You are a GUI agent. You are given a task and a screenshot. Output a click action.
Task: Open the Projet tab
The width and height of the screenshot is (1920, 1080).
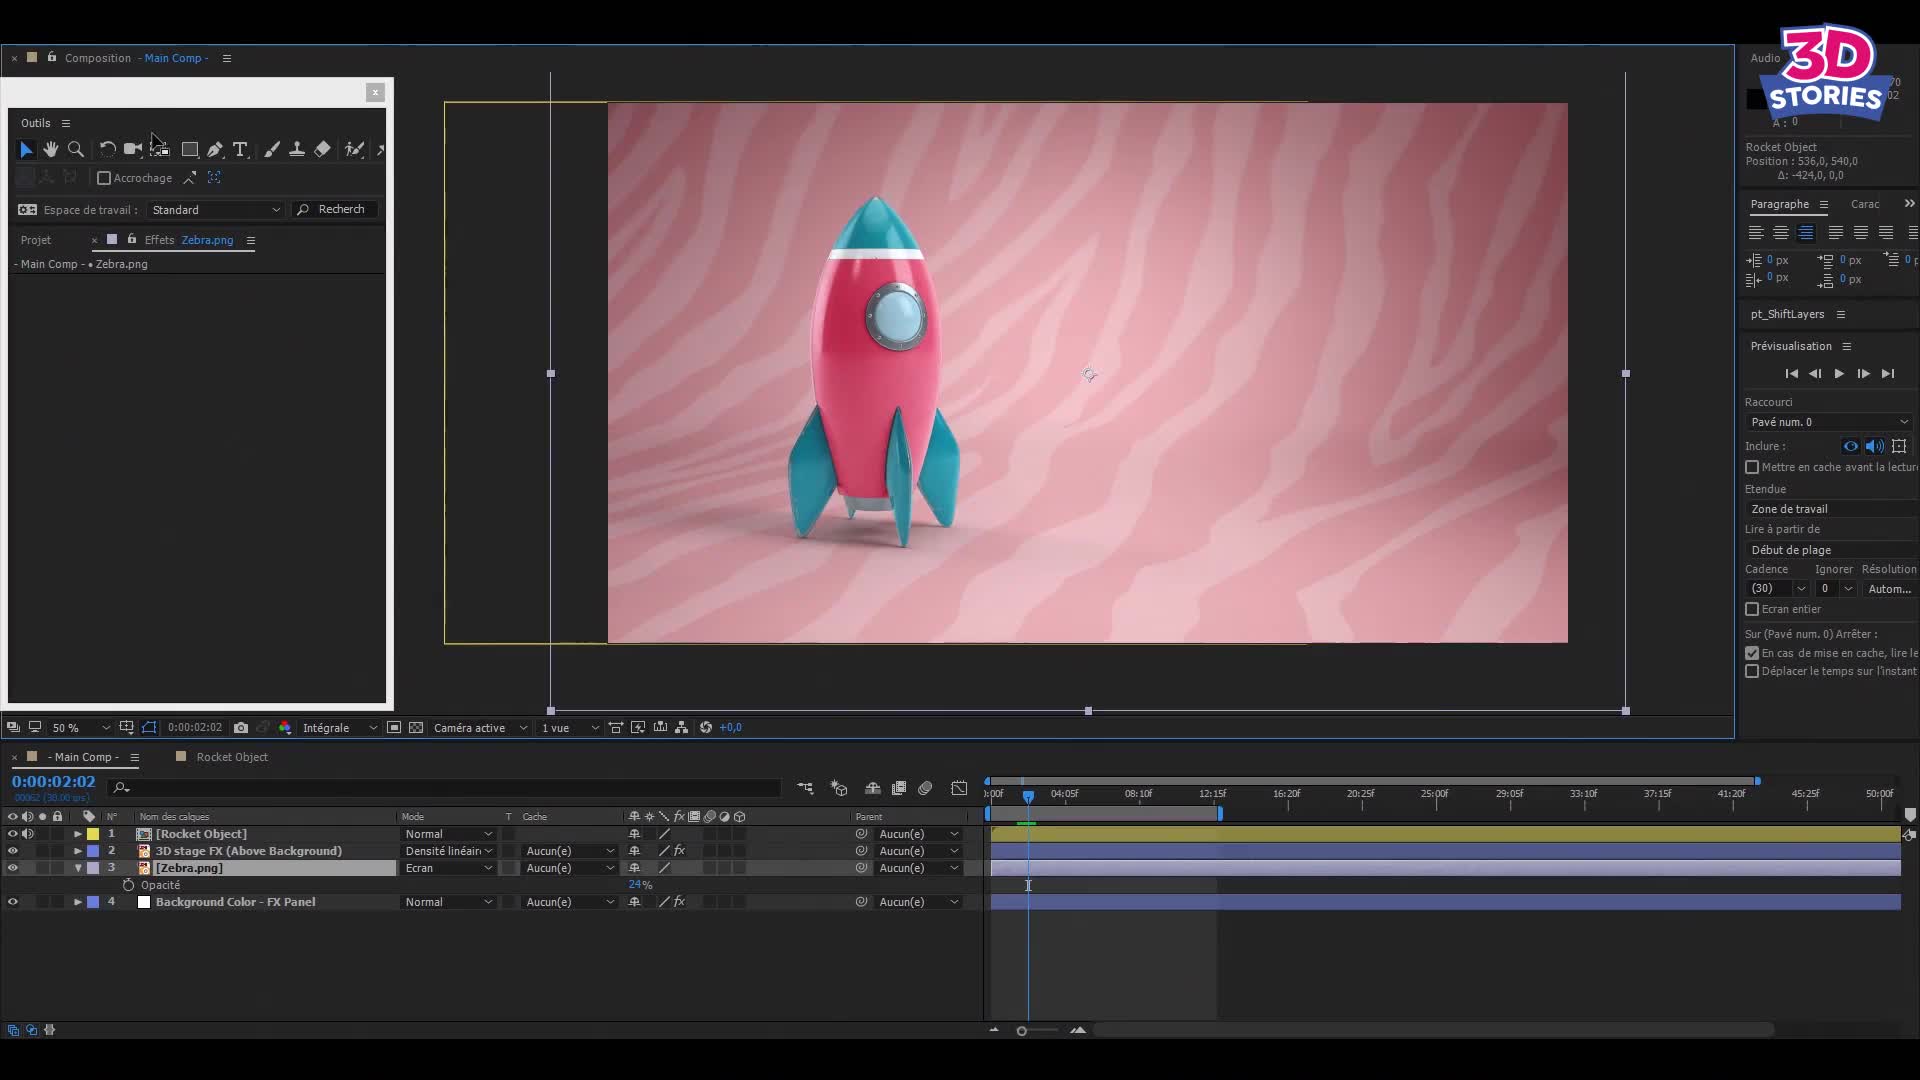36,240
